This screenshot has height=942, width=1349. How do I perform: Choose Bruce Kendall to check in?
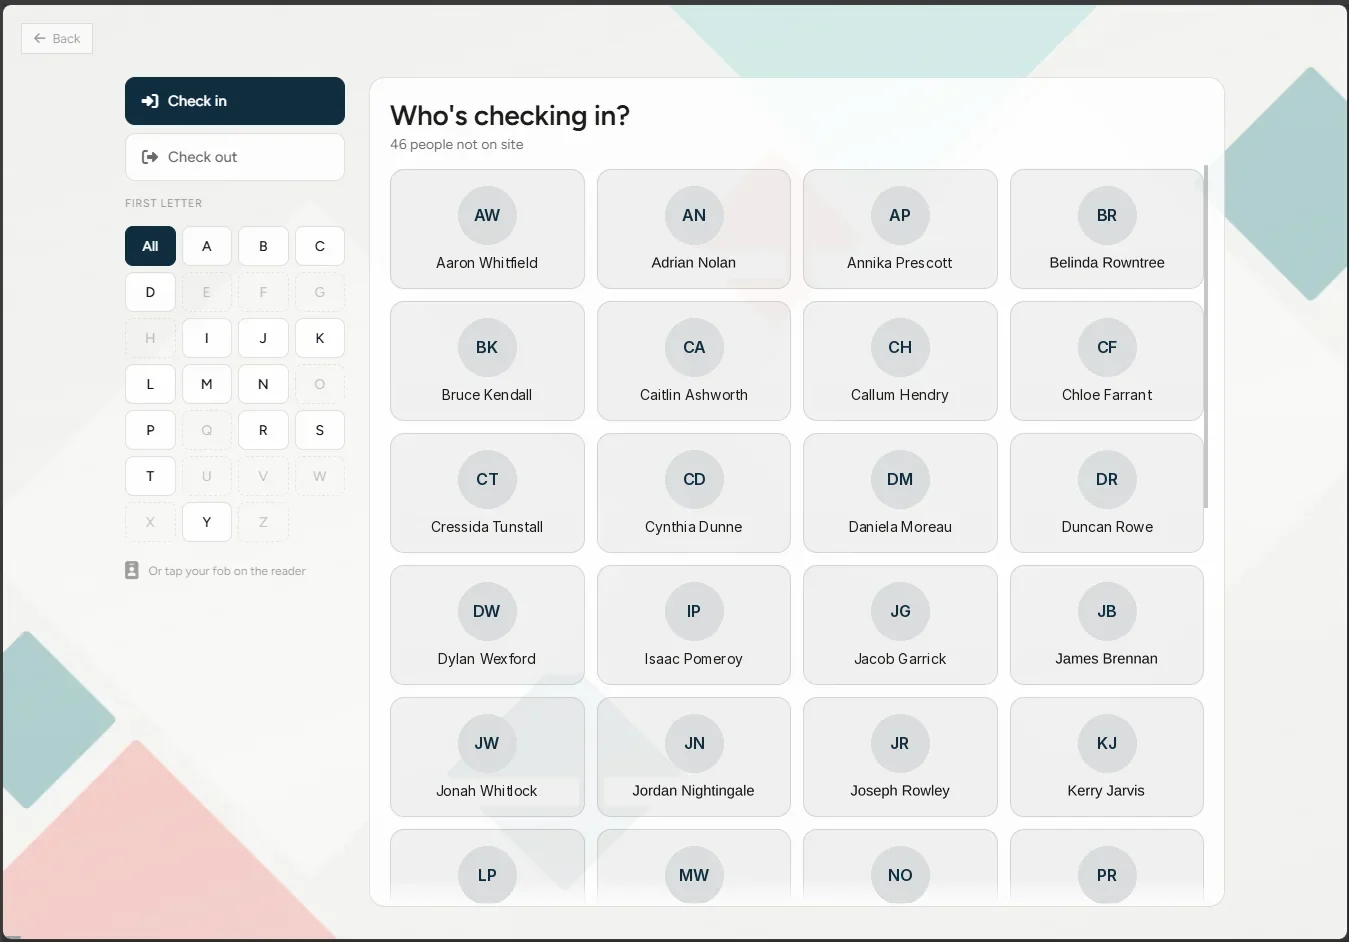487,361
